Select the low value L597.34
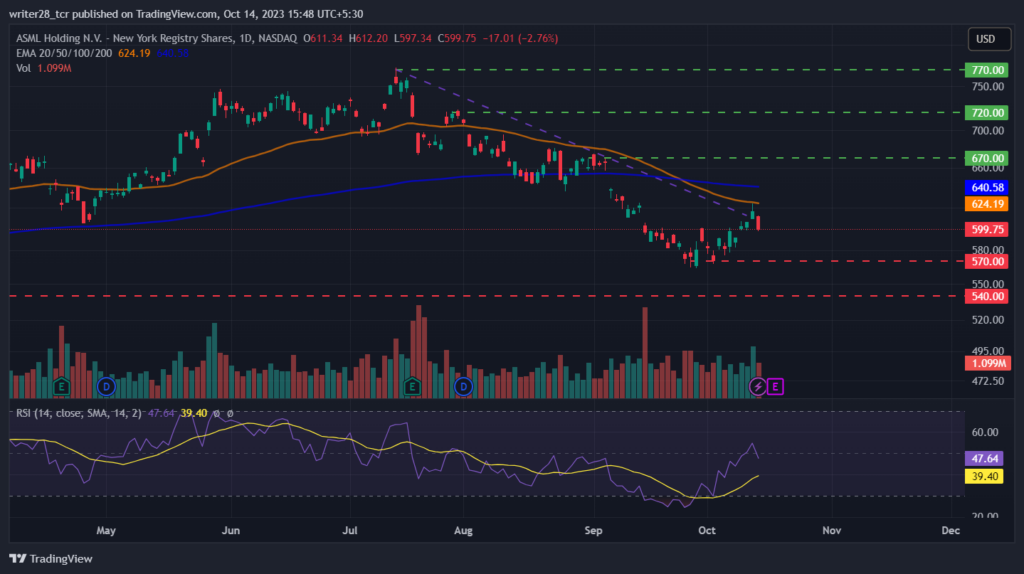 click(x=412, y=38)
